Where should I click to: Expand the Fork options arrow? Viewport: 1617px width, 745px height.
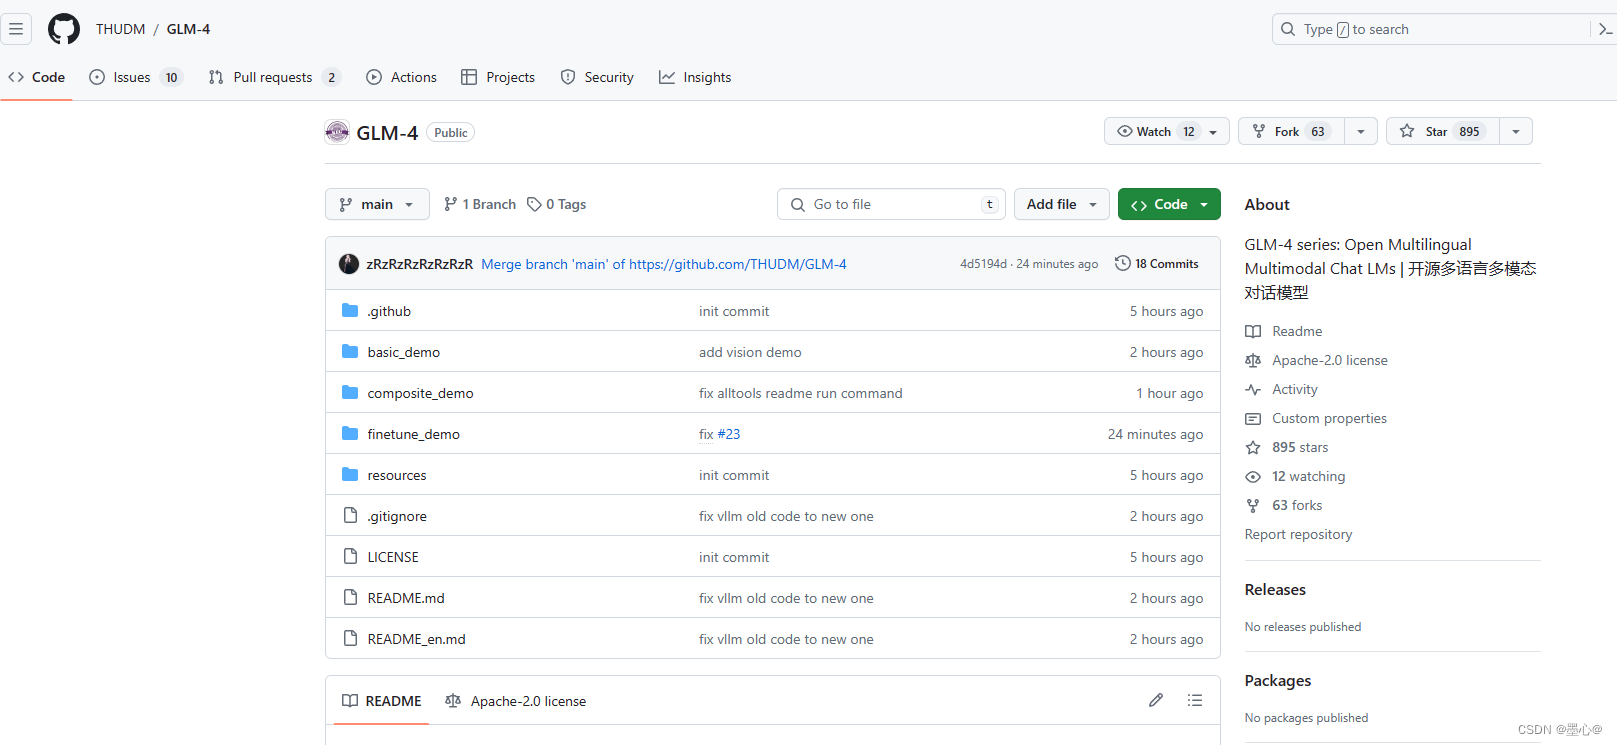(1361, 131)
